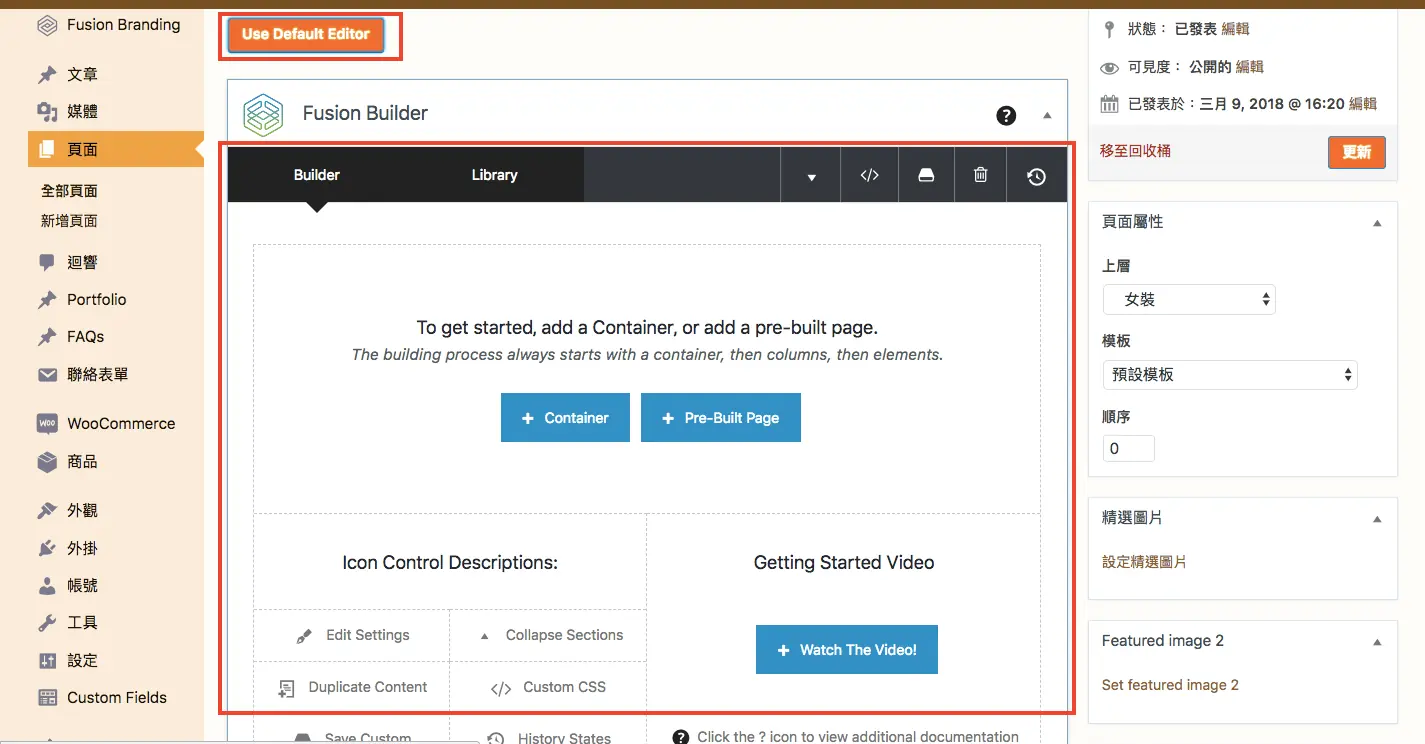This screenshot has width=1425, height=744.
Task: Open the toolbar dropdown caret in builder bar
Action: click(x=811, y=176)
